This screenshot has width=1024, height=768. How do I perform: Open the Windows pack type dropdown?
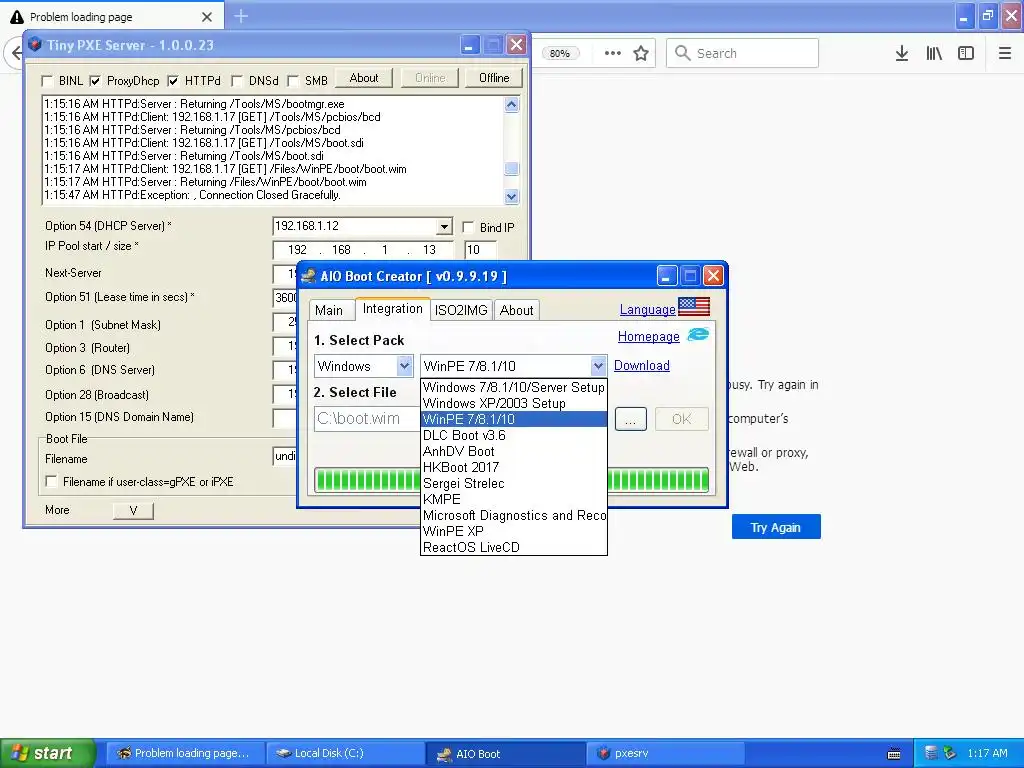click(405, 366)
